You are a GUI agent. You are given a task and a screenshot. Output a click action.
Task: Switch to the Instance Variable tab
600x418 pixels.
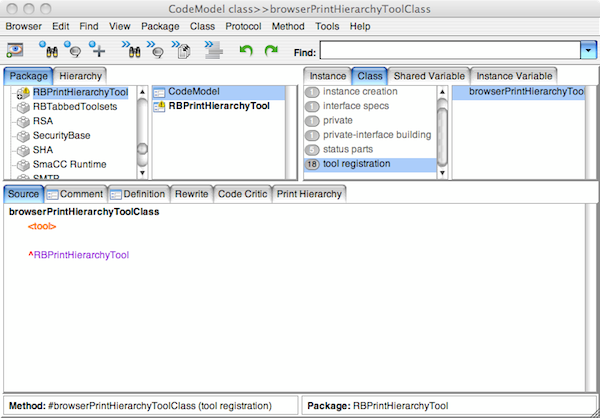click(514, 76)
